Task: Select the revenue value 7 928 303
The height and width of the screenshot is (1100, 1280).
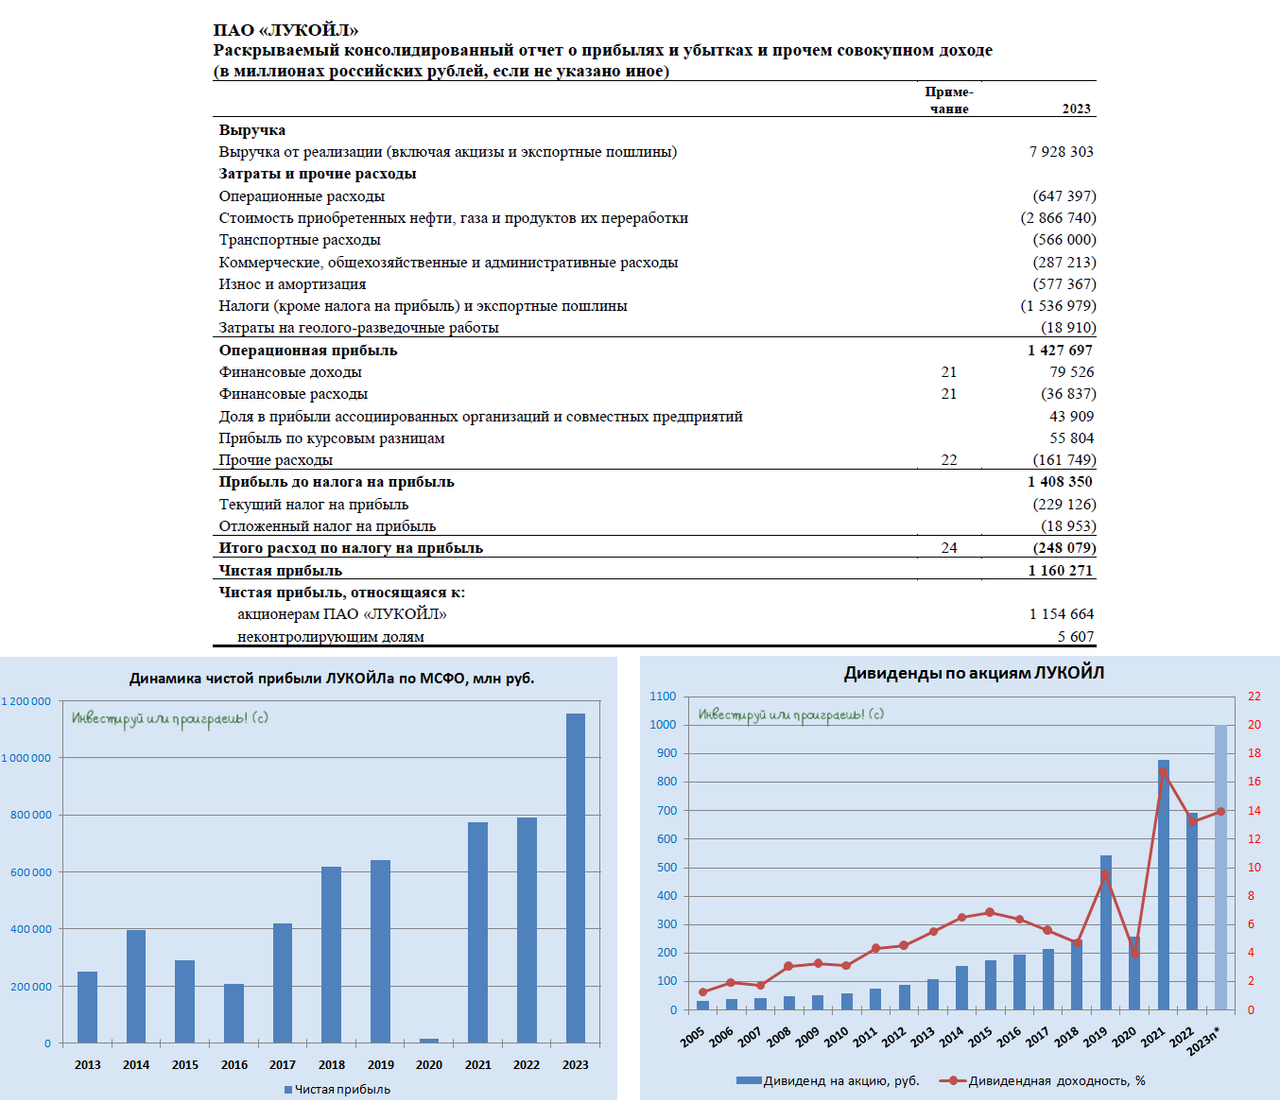Action: coord(1061,152)
